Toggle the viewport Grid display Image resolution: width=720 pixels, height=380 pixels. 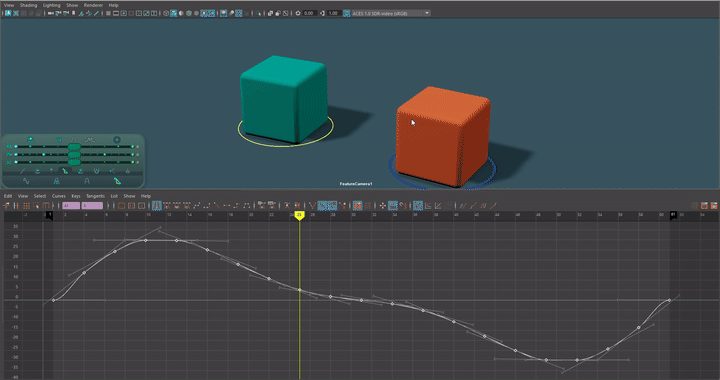(108, 13)
